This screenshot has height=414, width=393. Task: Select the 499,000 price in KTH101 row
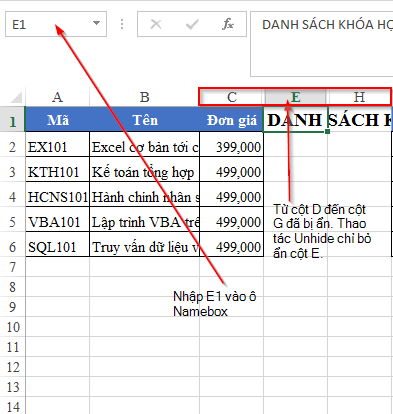pyautogui.click(x=232, y=170)
